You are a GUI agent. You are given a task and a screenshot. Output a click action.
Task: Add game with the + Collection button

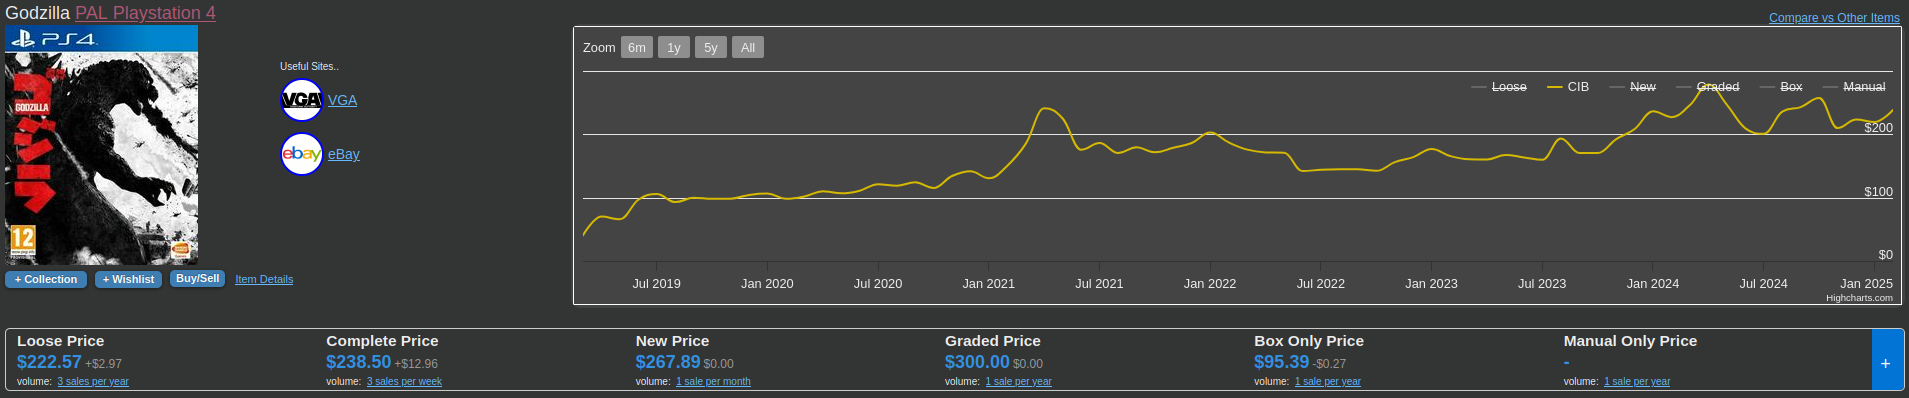pyautogui.click(x=46, y=279)
